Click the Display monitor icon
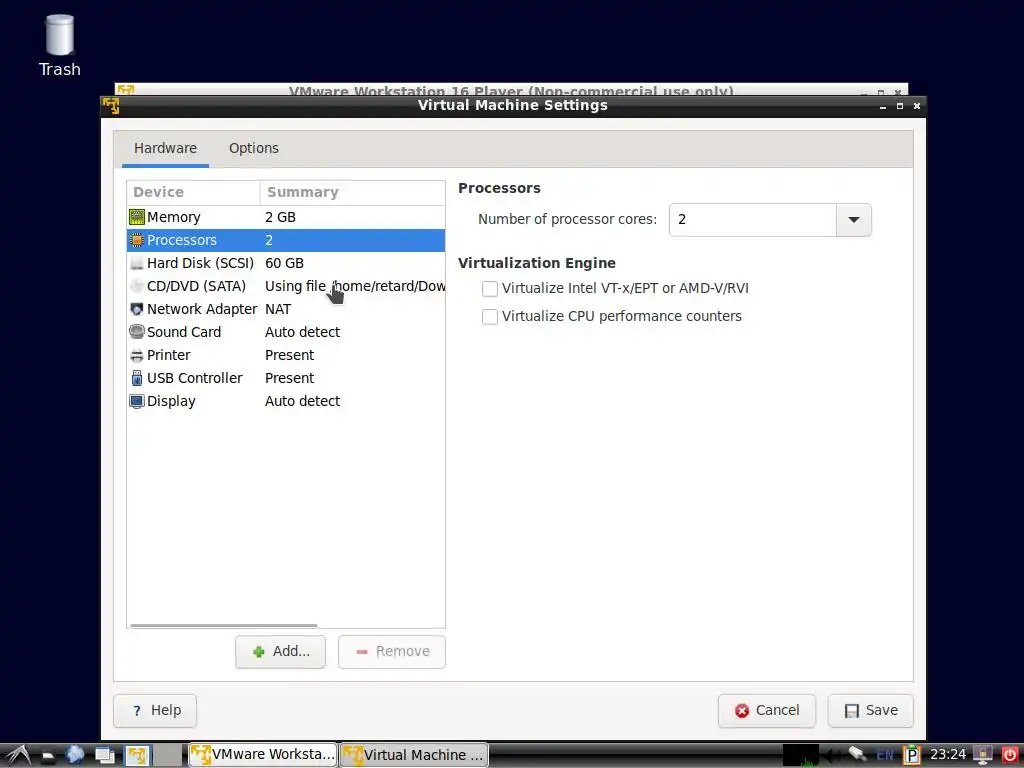 pyautogui.click(x=136, y=401)
